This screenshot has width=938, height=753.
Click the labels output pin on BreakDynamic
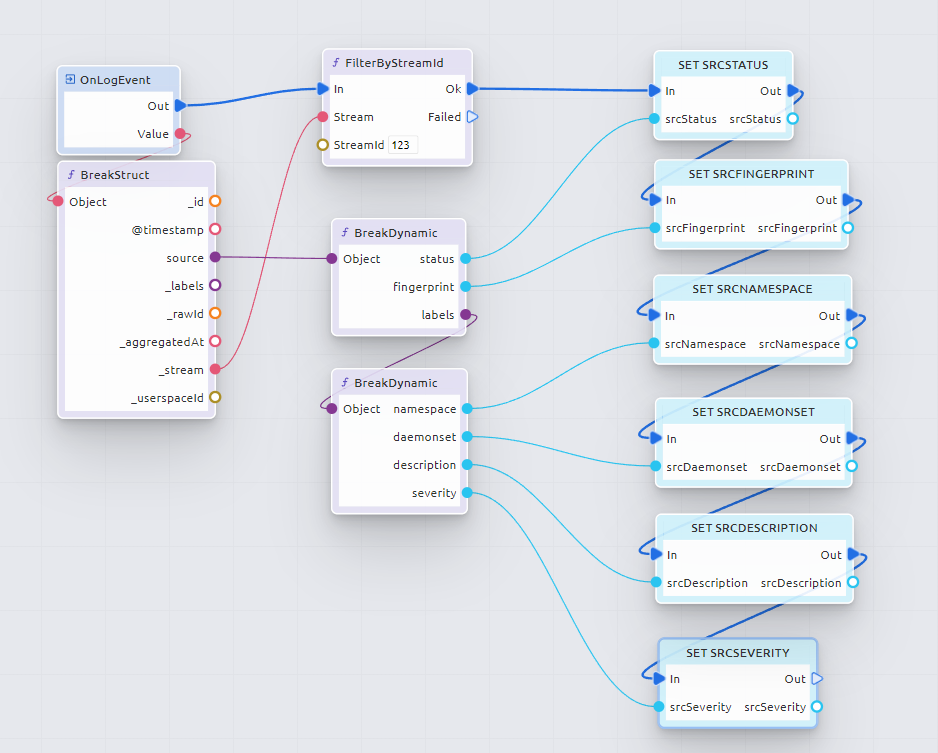(x=465, y=315)
